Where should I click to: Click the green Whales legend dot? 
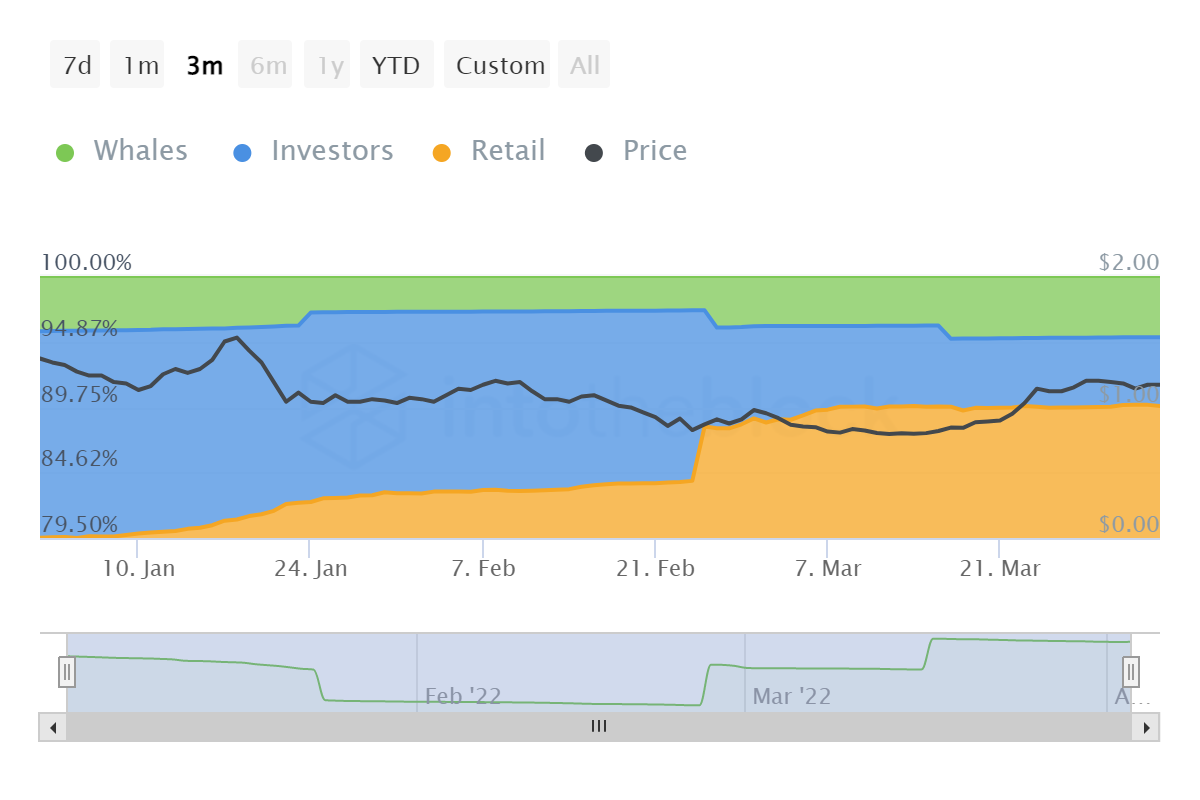click(x=65, y=153)
